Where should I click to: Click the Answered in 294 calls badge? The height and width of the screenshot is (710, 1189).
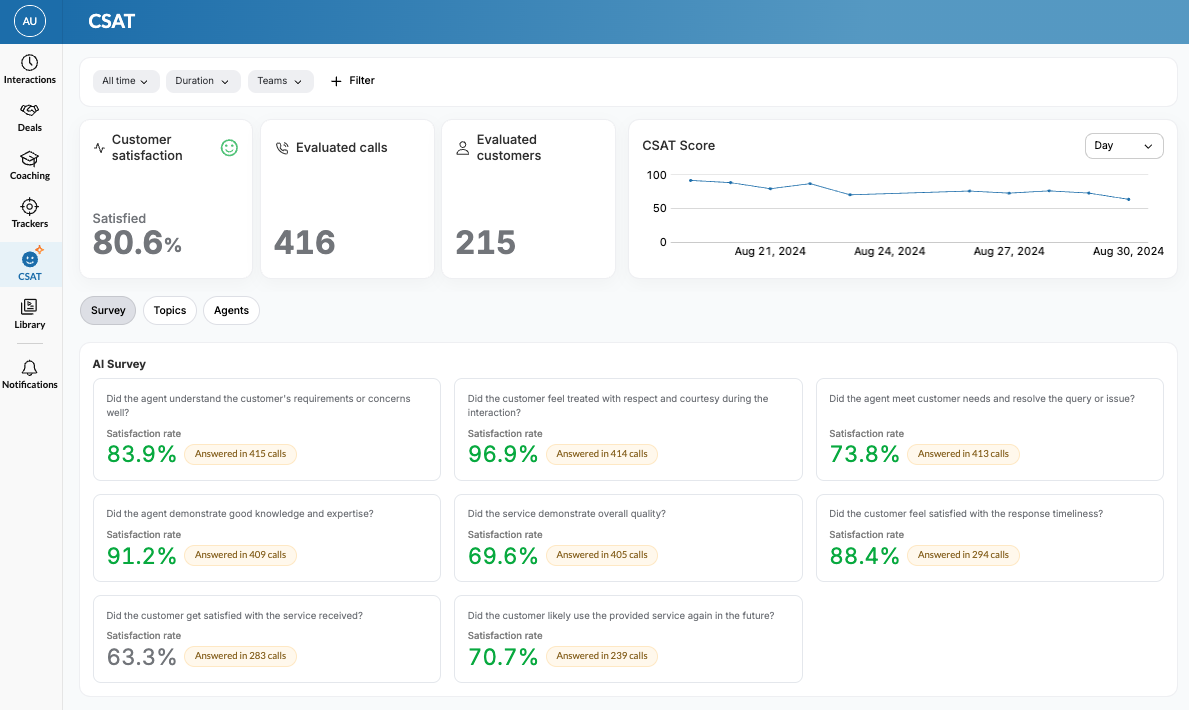[x=963, y=555]
